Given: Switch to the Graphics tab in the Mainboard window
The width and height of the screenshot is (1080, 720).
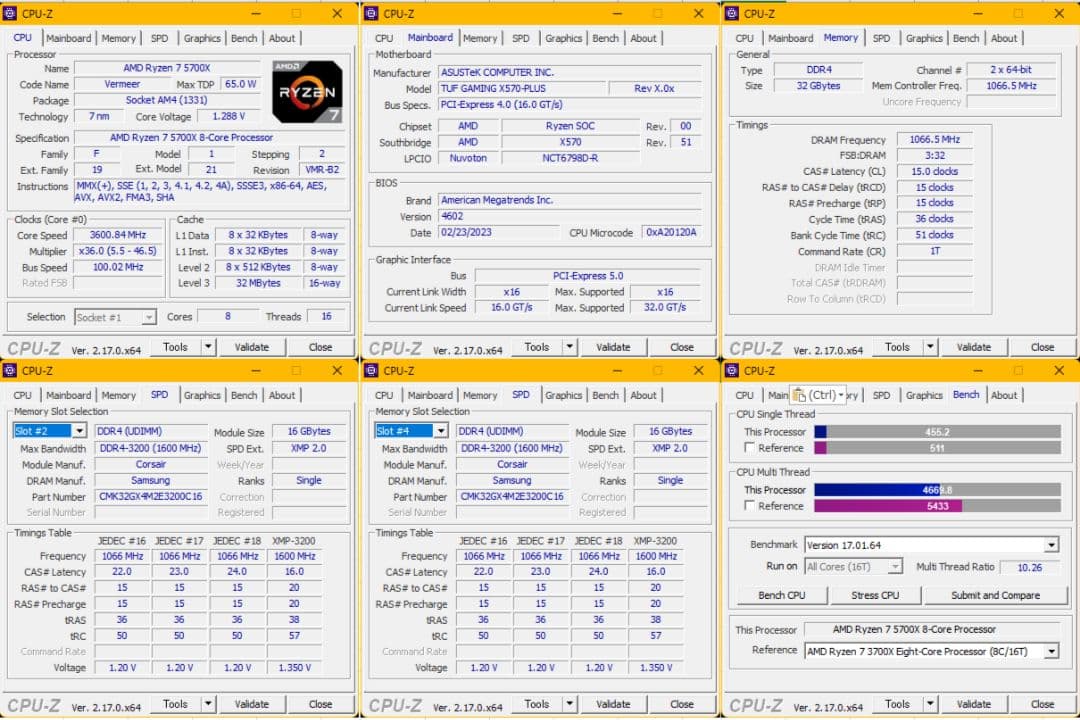Looking at the screenshot, I should [563, 38].
